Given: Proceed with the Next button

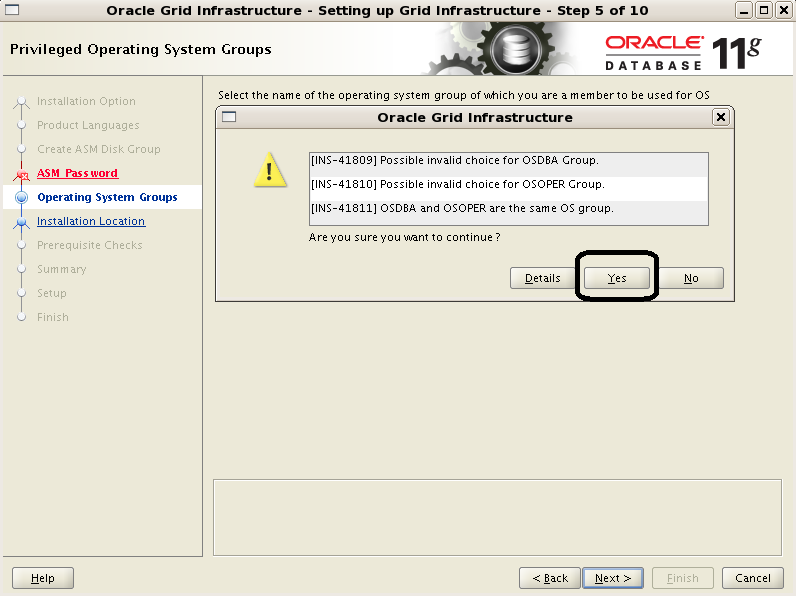Looking at the screenshot, I should (613, 578).
